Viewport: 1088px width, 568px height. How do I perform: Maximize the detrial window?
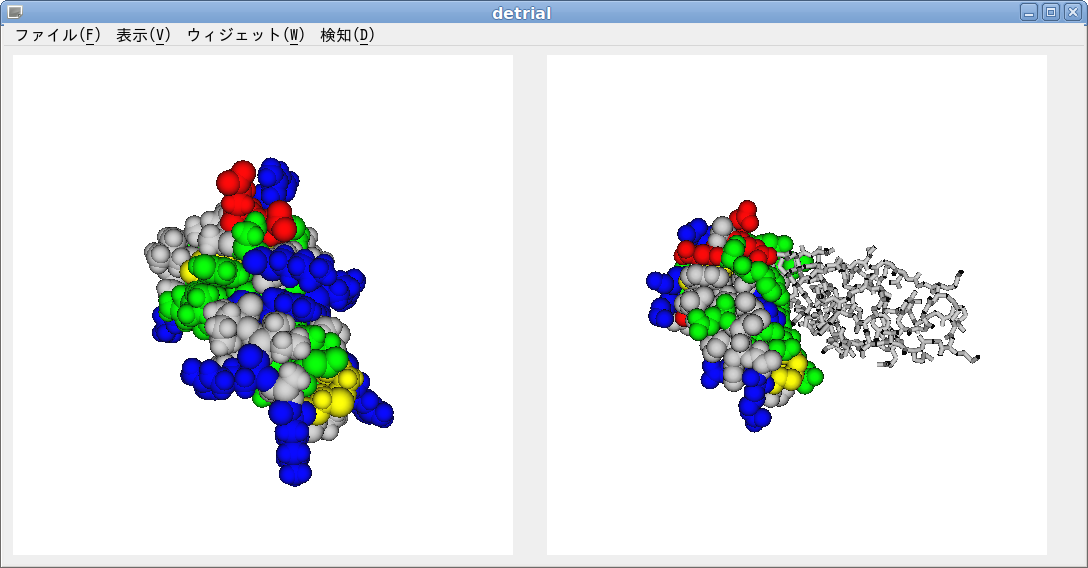pos(1050,12)
